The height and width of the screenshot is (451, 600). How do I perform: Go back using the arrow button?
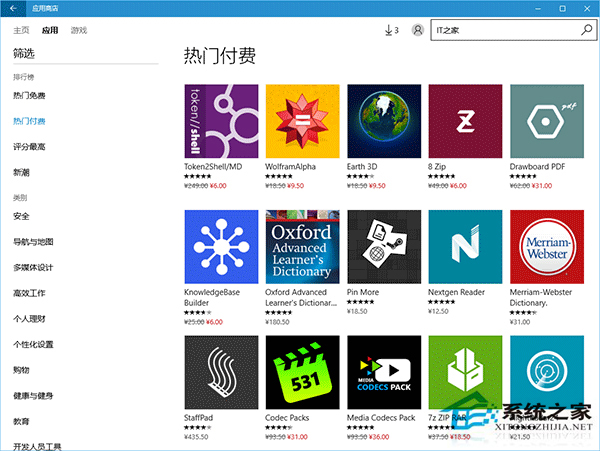coord(13,8)
